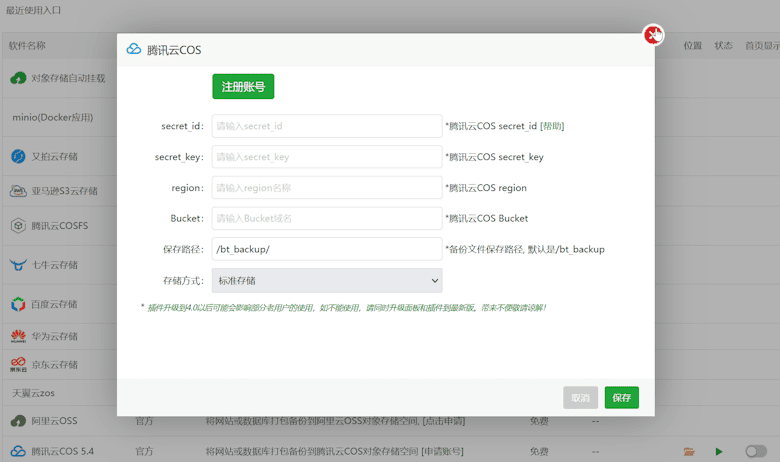
Task: Click the 亚马逊S3云存储 AWS icon
Action: point(18,191)
